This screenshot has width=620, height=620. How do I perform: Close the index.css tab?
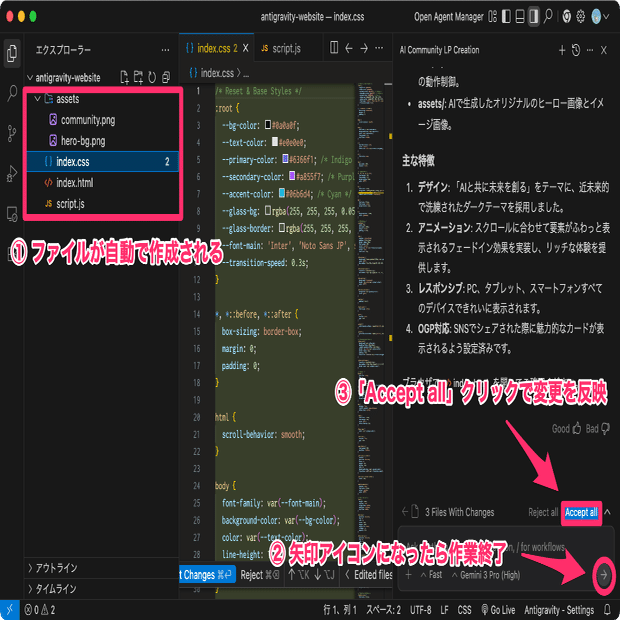pyautogui.click(x=246, y=48)
